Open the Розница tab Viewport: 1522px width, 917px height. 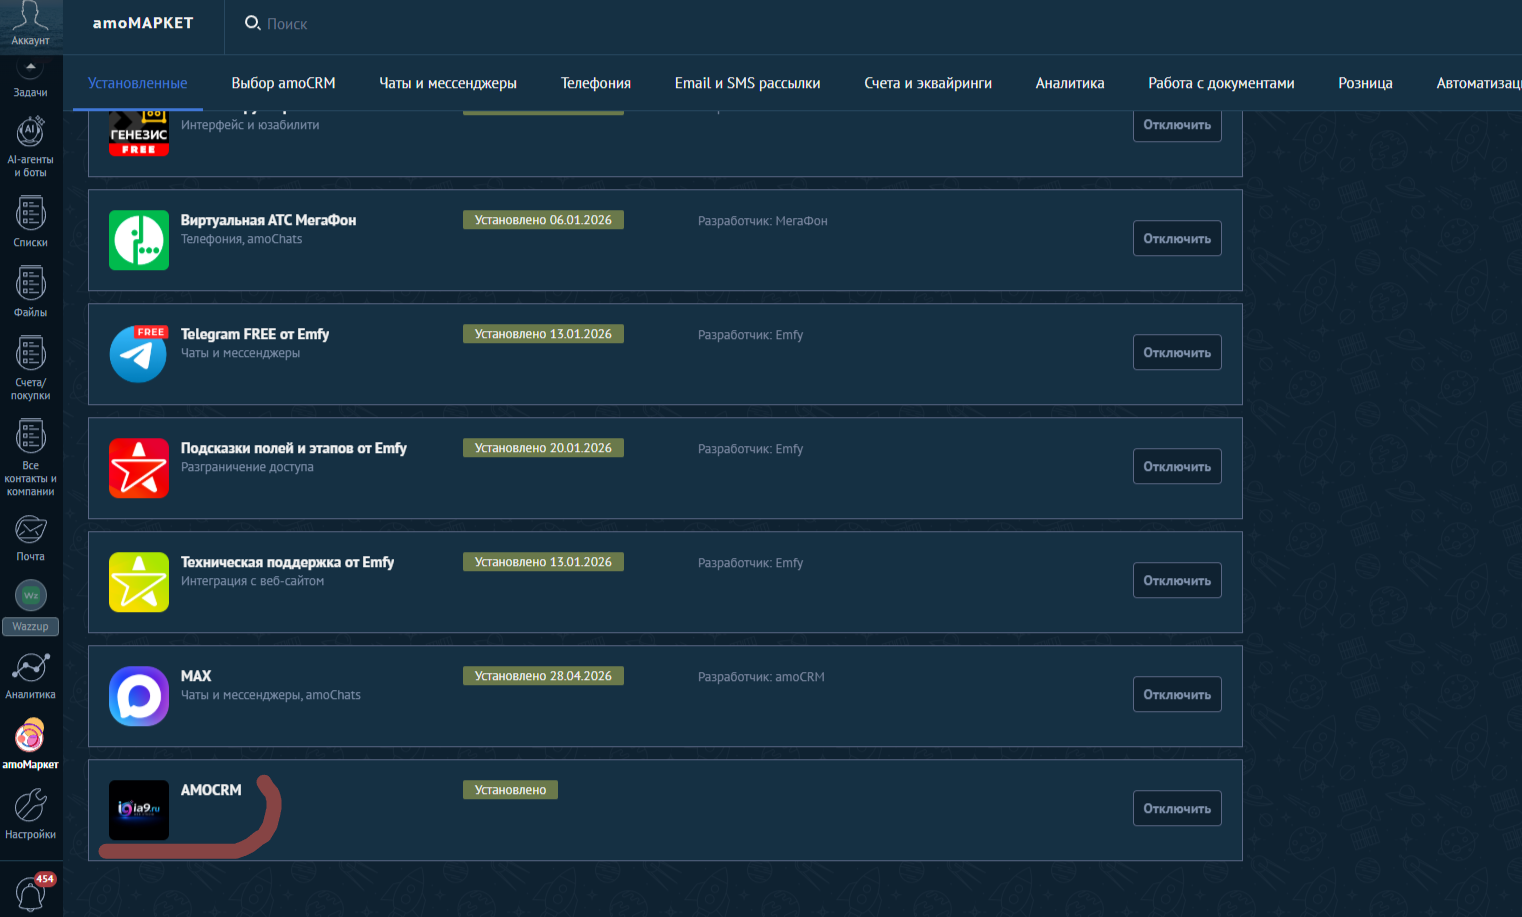[x=1365, y=83]
